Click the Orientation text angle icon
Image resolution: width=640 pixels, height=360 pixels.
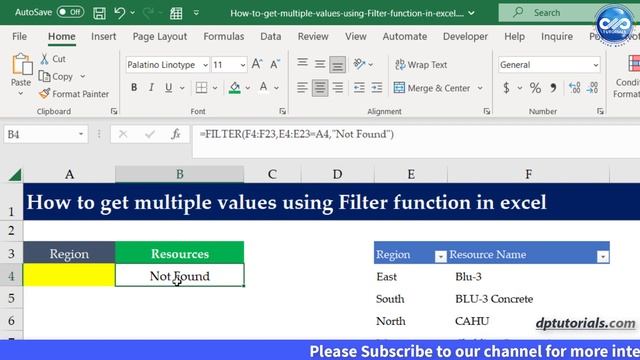coord(360,64)
